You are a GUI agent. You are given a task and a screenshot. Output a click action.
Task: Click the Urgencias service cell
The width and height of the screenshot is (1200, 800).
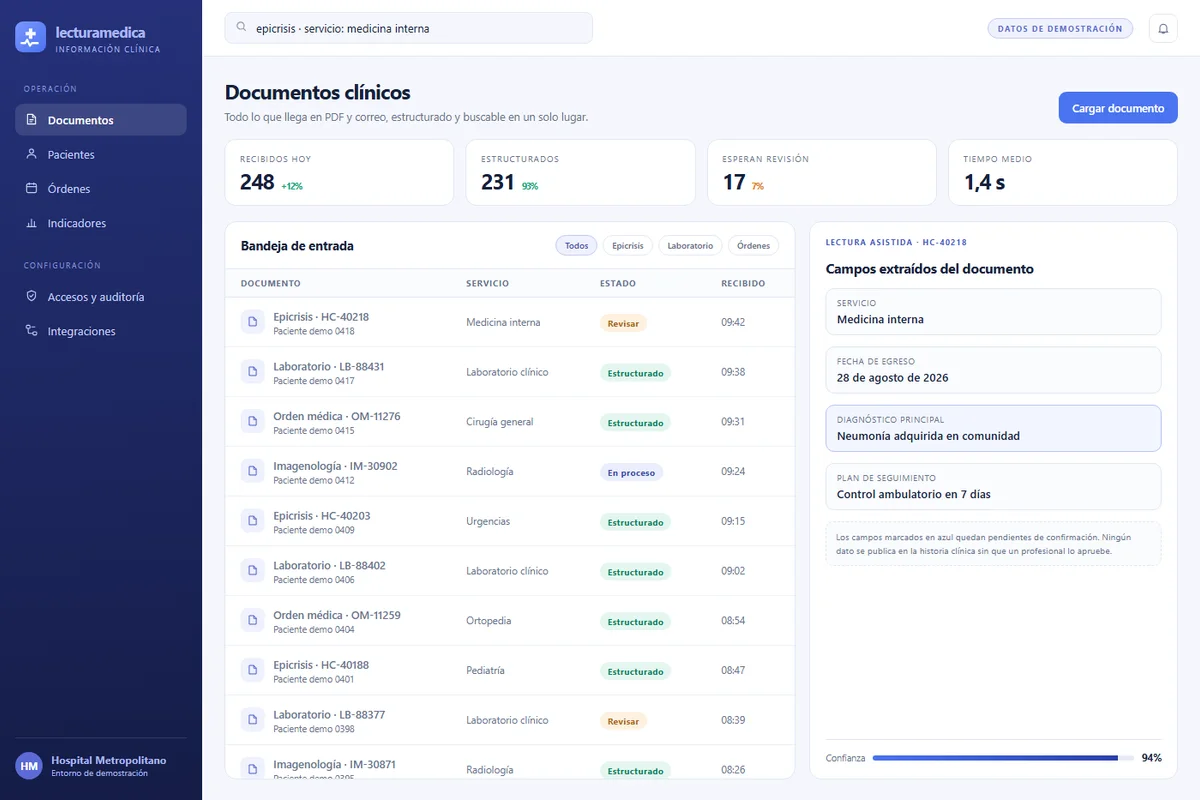488,521
